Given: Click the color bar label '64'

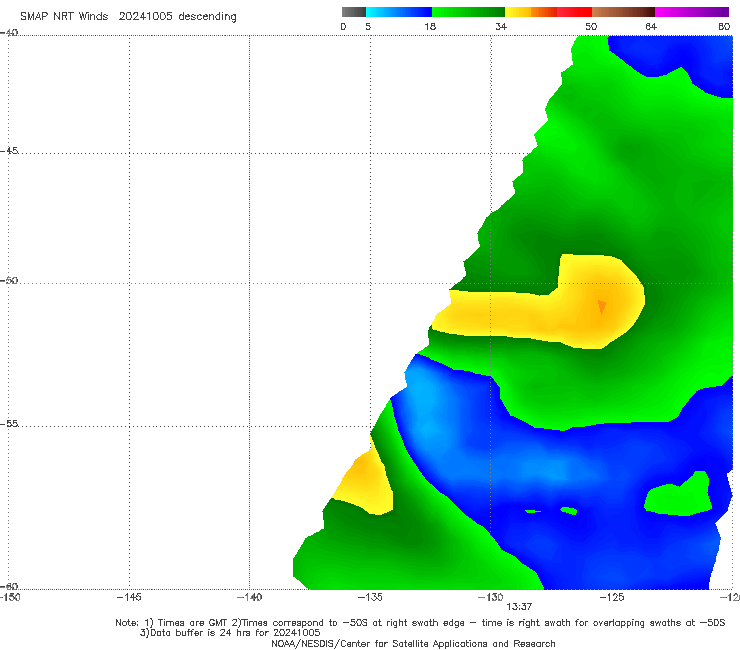Looking at the screenshot, I should tap(651, 26).
